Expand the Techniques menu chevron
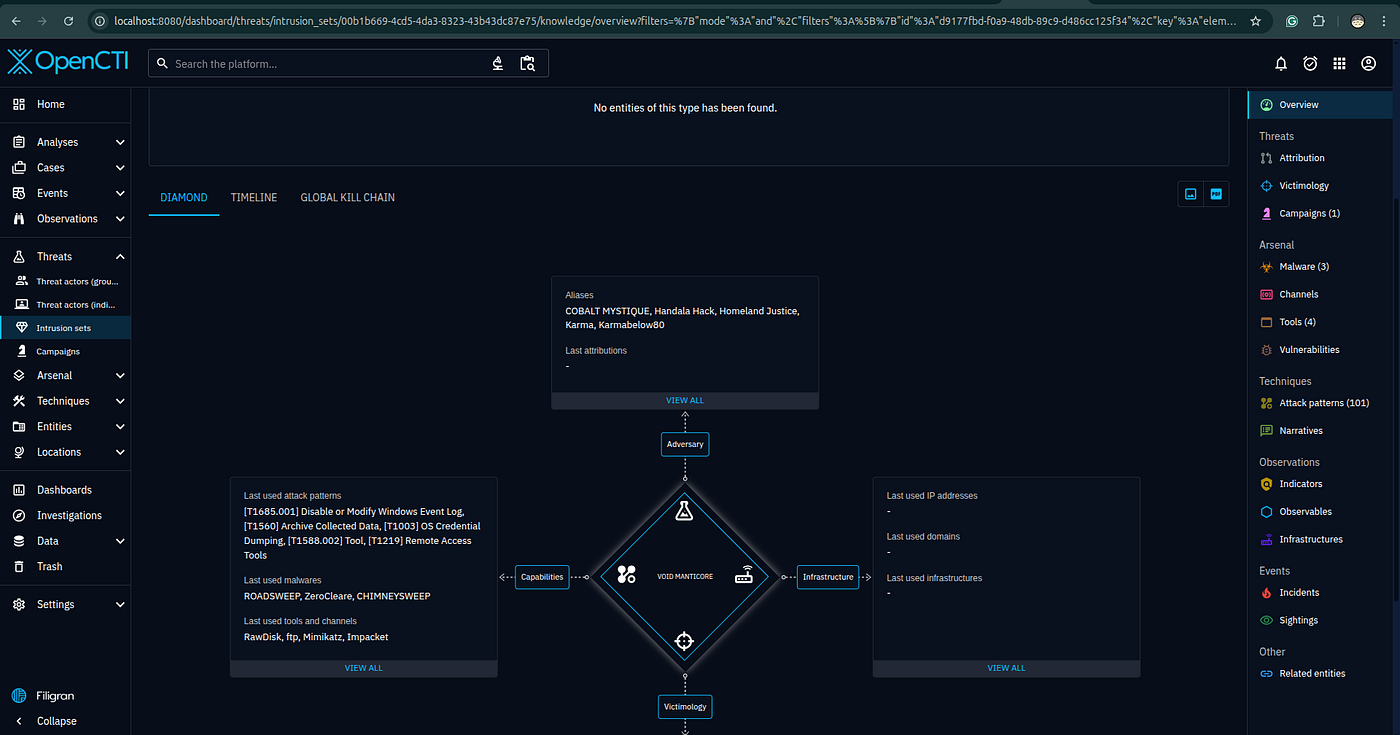The image size is (1400, 735). (x=120, y=401)
